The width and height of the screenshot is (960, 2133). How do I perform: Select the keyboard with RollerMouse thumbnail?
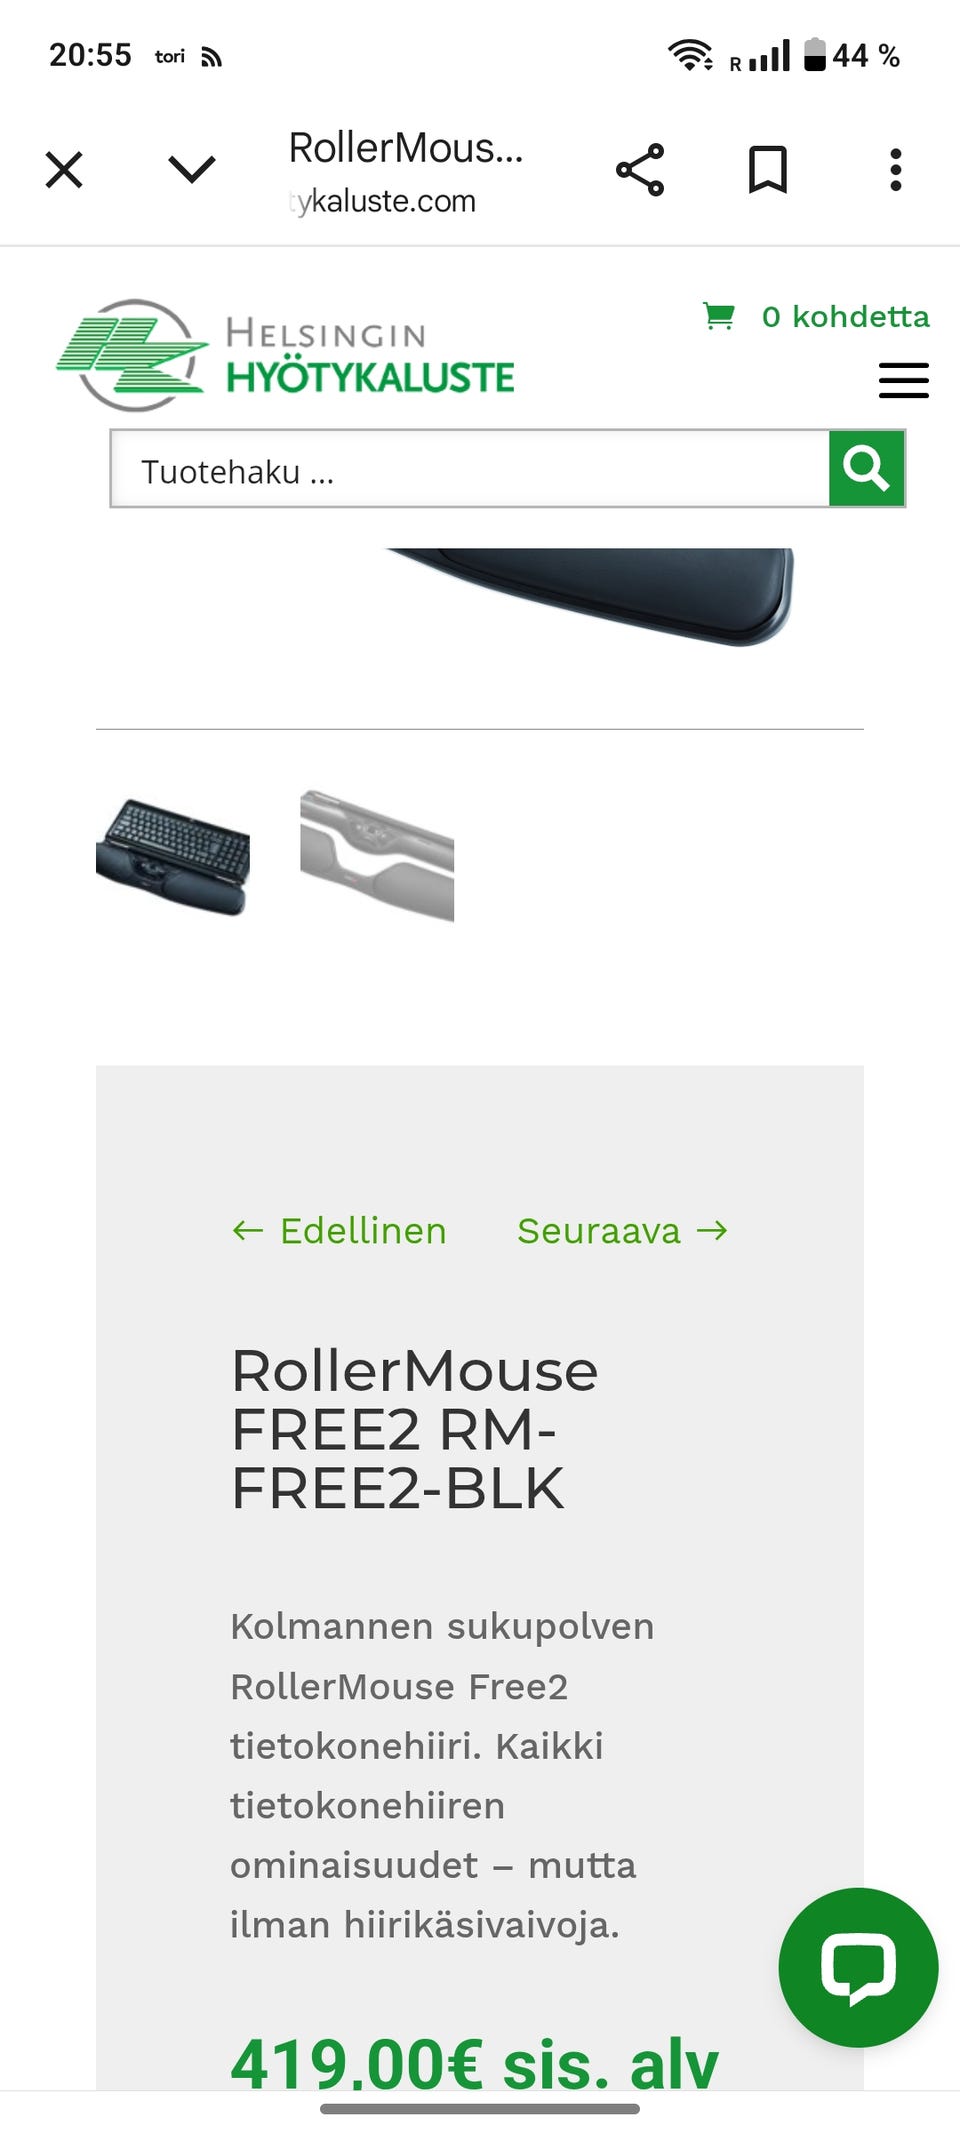pyautogui.click(x=173, y=856)
